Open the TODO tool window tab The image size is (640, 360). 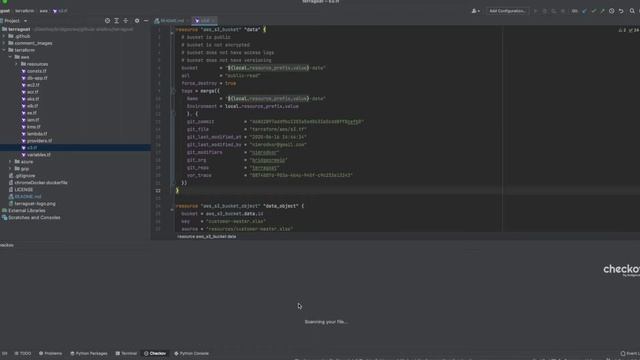pos(23,353)
